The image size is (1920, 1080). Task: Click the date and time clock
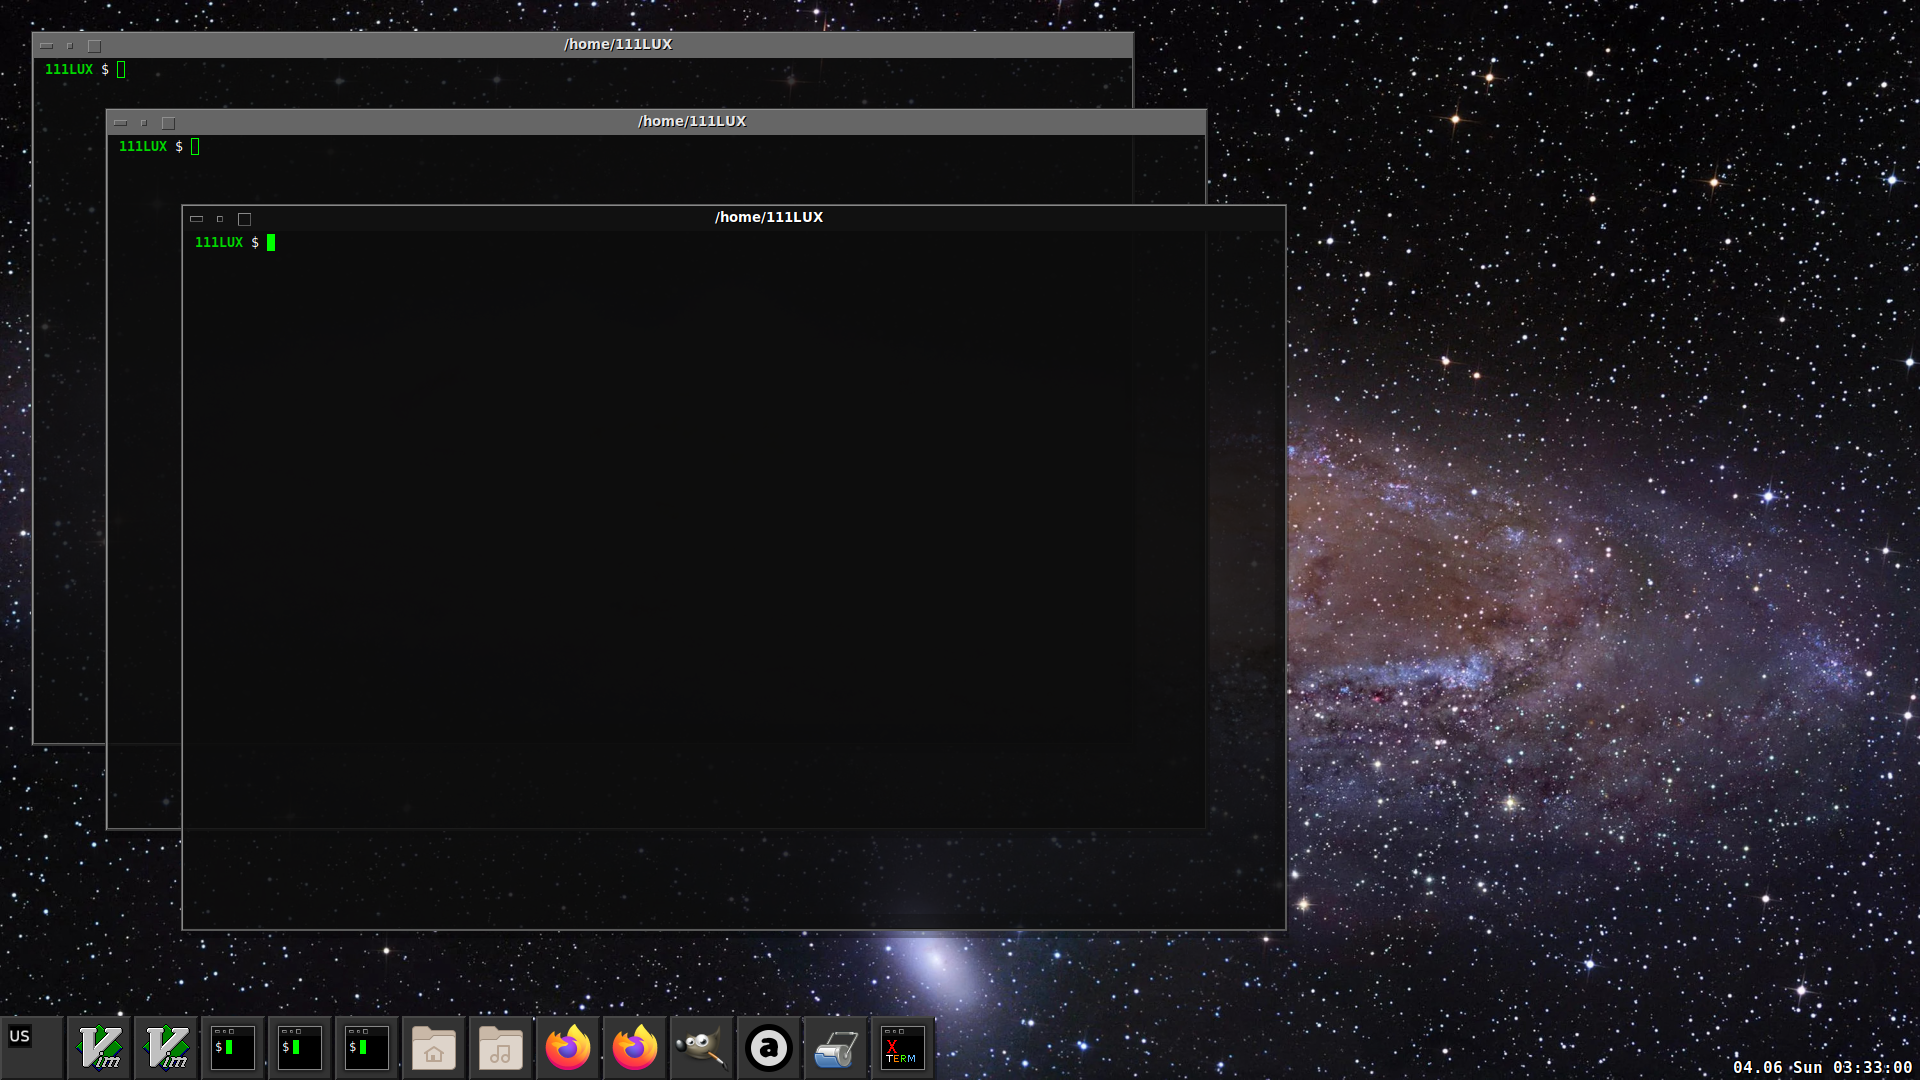point(1822,1067)
